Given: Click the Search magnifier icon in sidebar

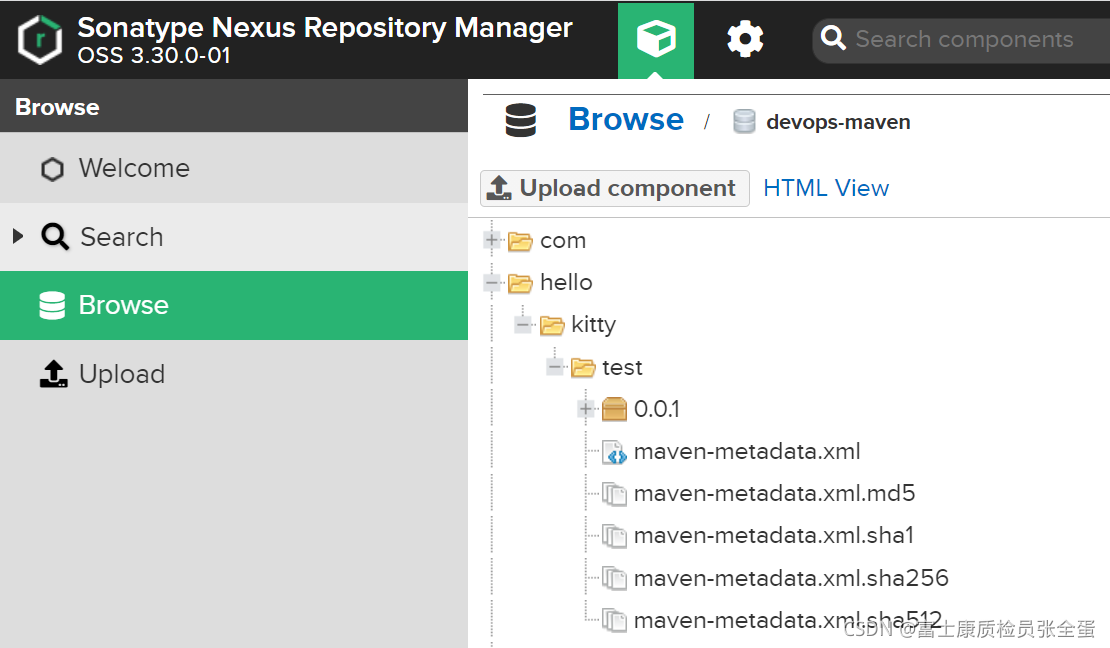Looking at the screenshot, I should (55, 237).
